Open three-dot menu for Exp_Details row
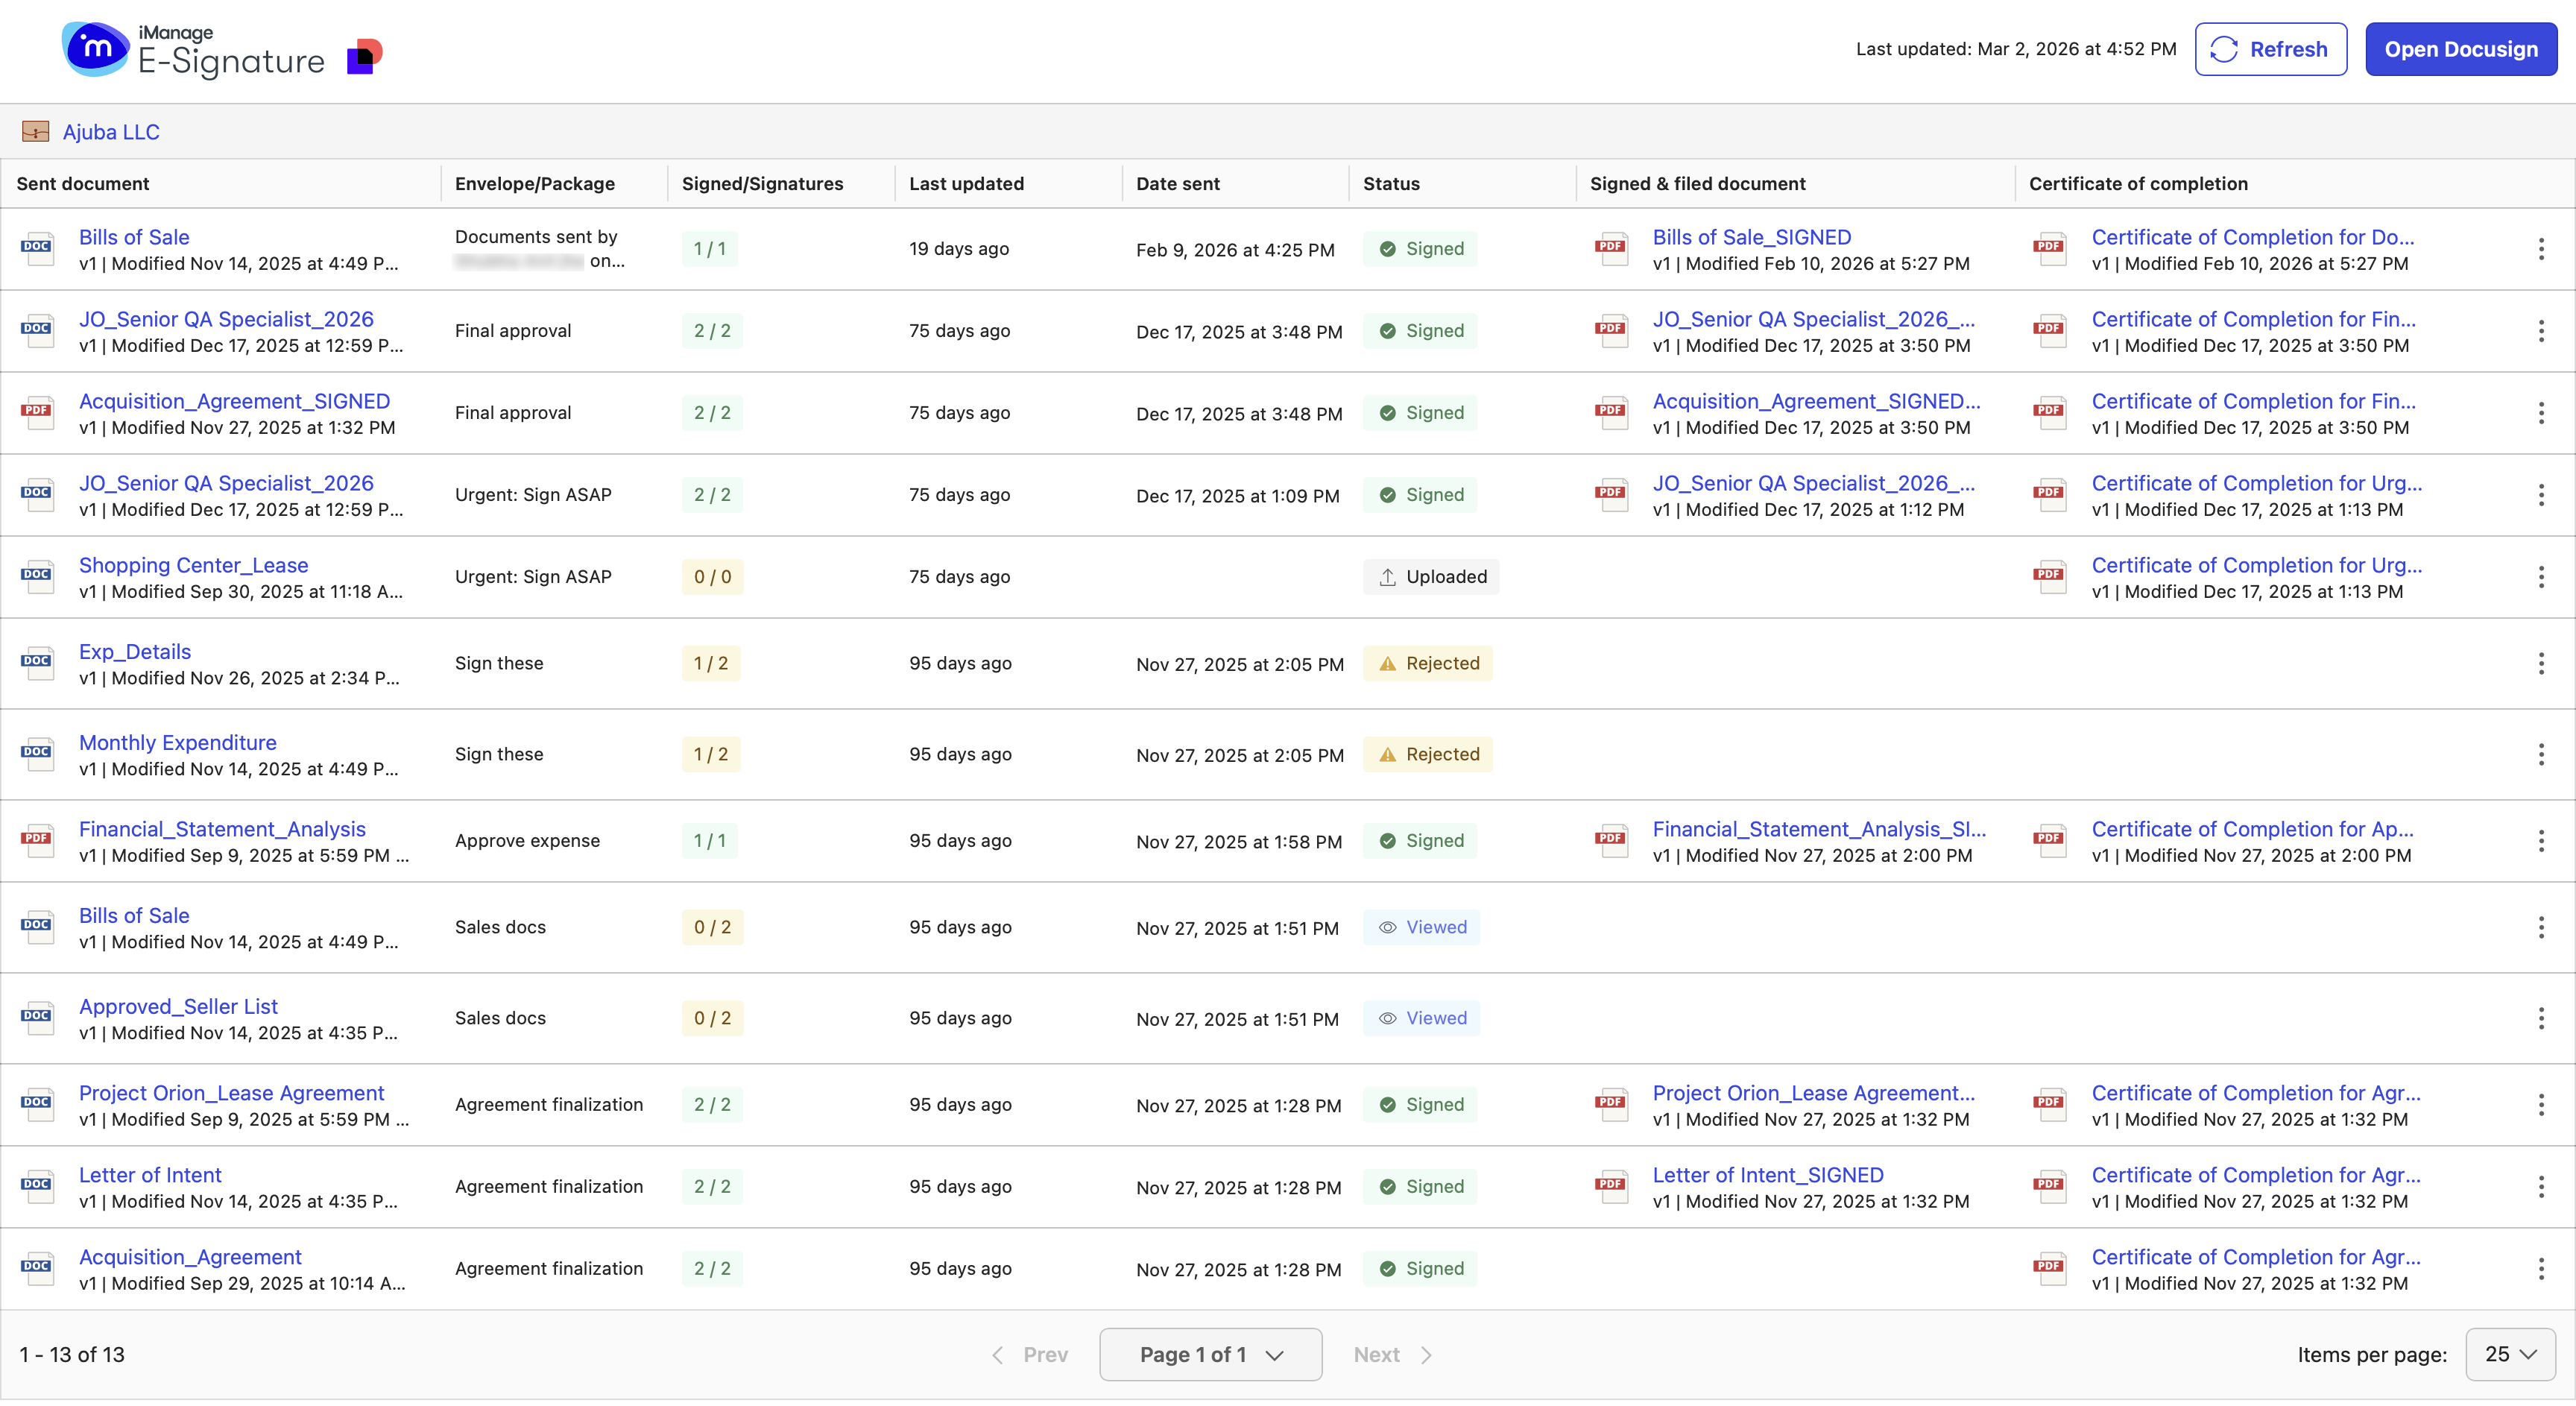This screenshot has width=2576, height=1406. [2540, 663]
